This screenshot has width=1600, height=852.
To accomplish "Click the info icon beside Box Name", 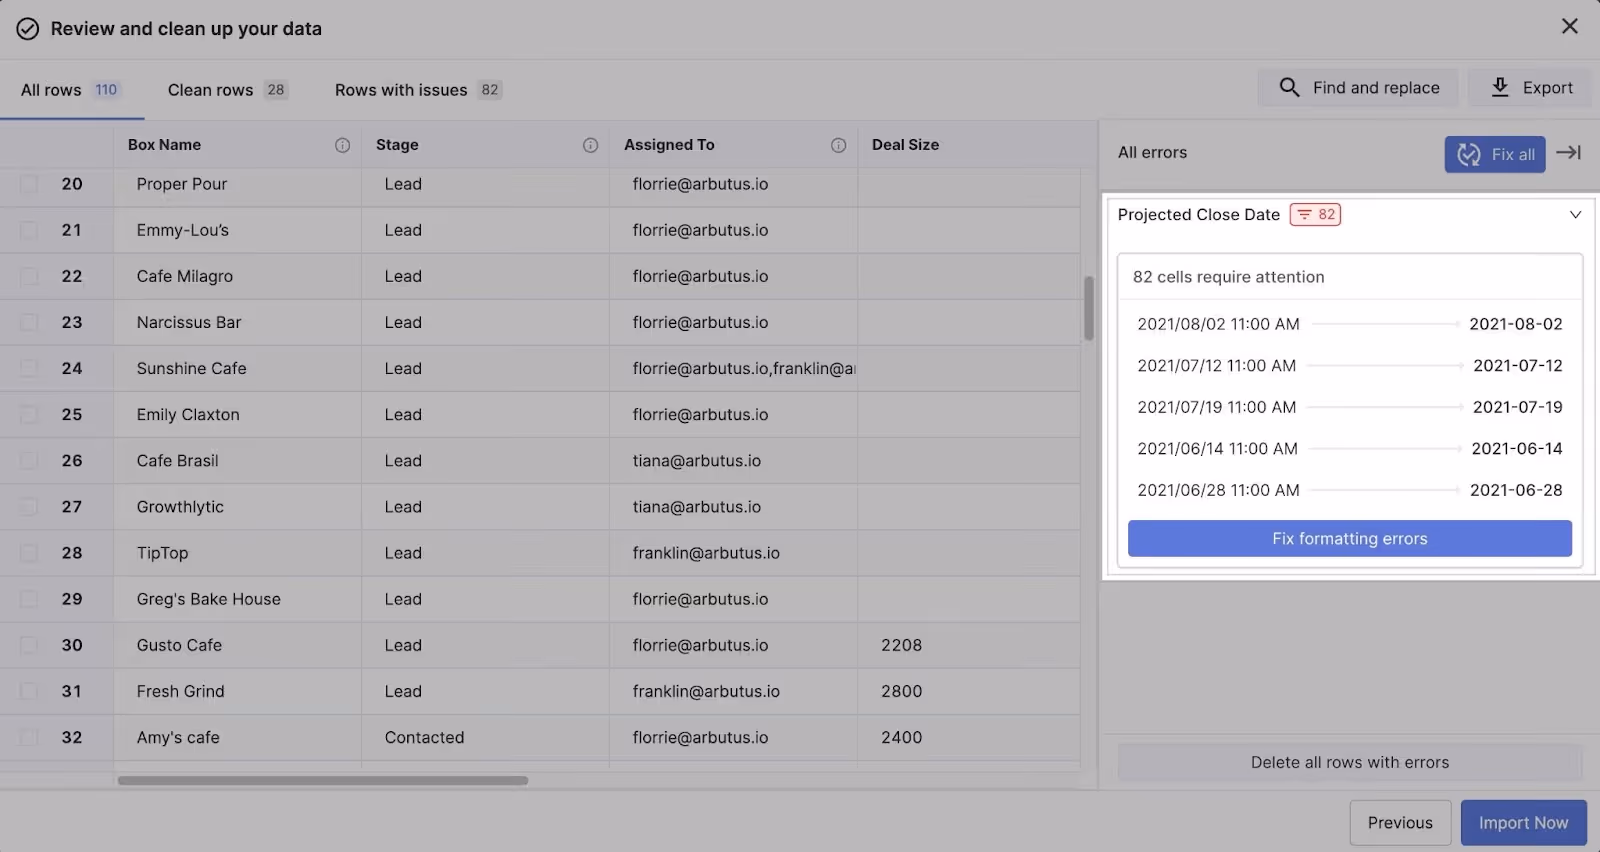I will (x=342, y=145).
